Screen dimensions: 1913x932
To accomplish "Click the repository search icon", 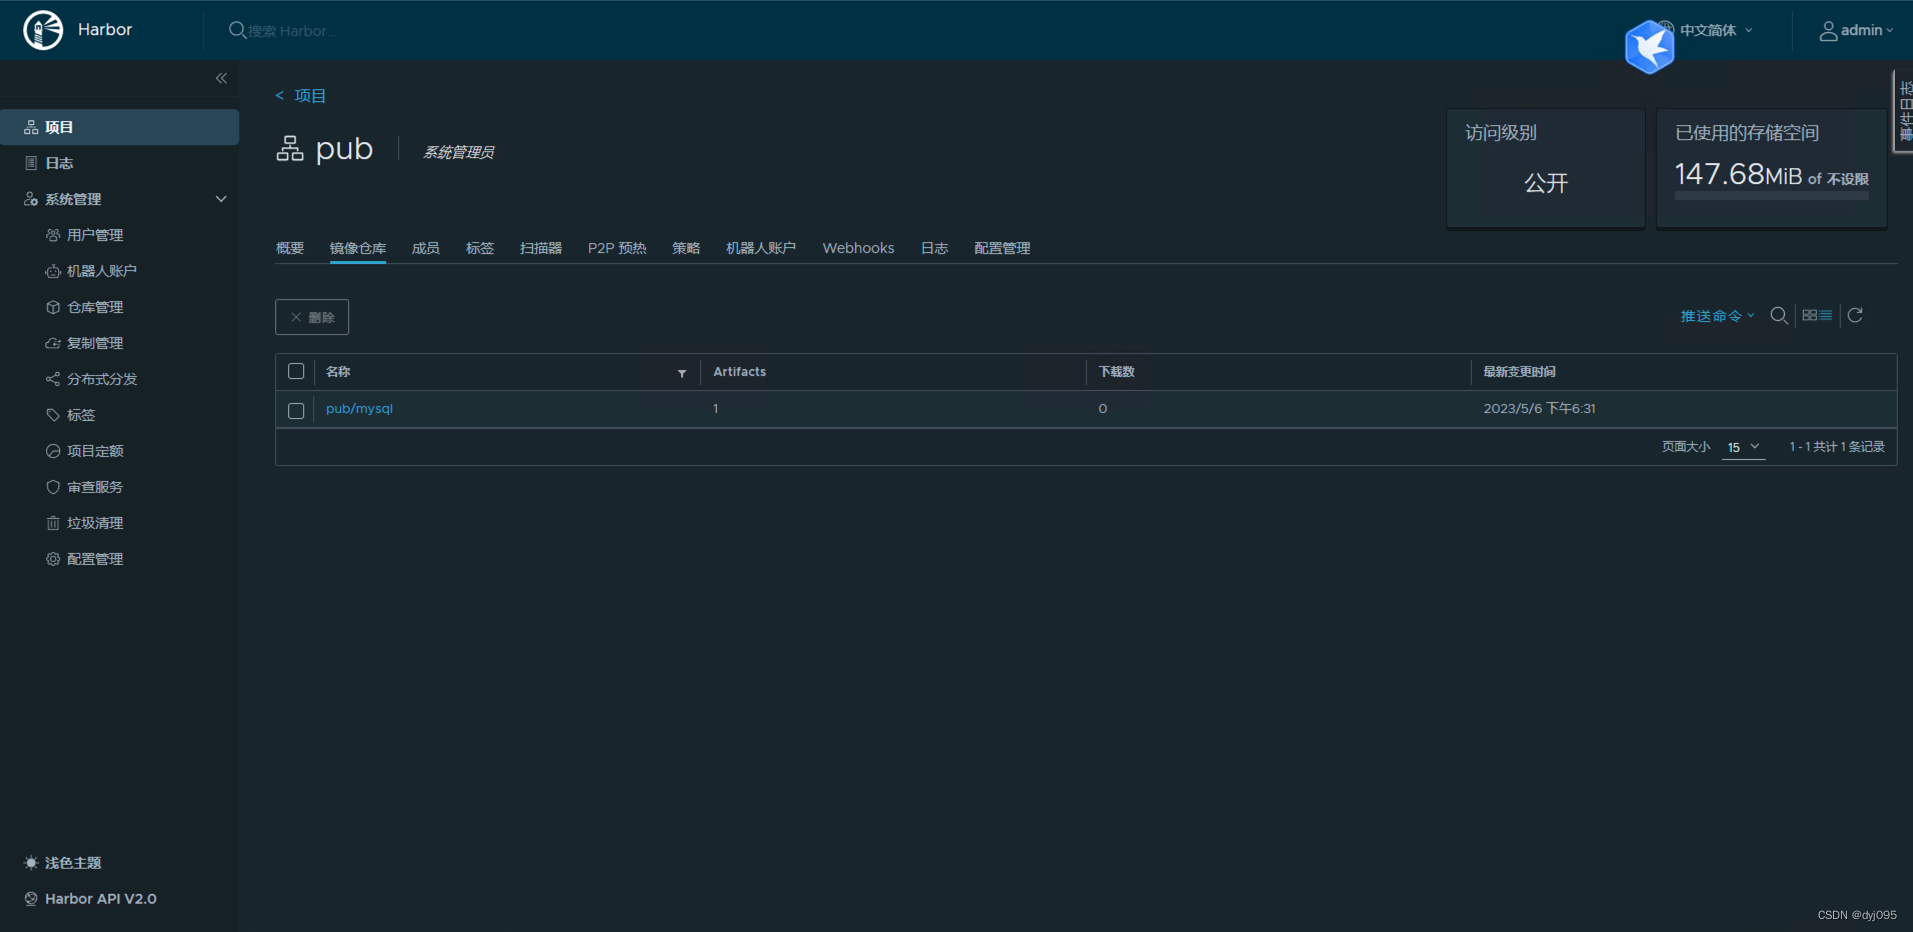I will pos(1779,316).
